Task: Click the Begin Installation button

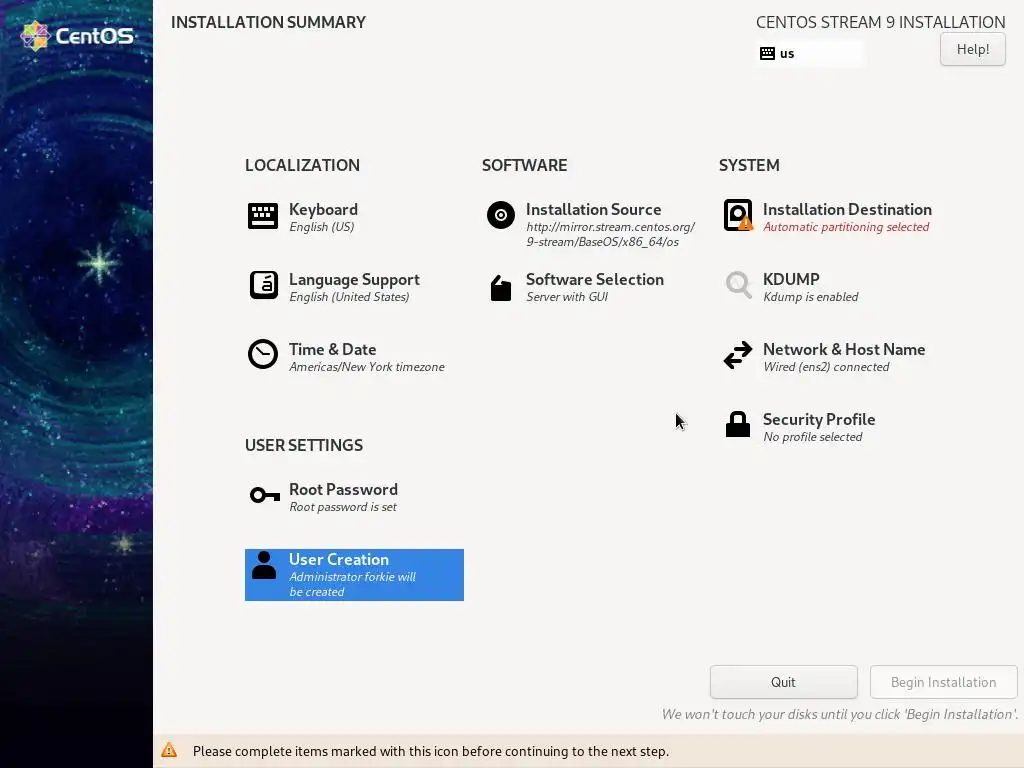Action: click(x=944, y=682)
